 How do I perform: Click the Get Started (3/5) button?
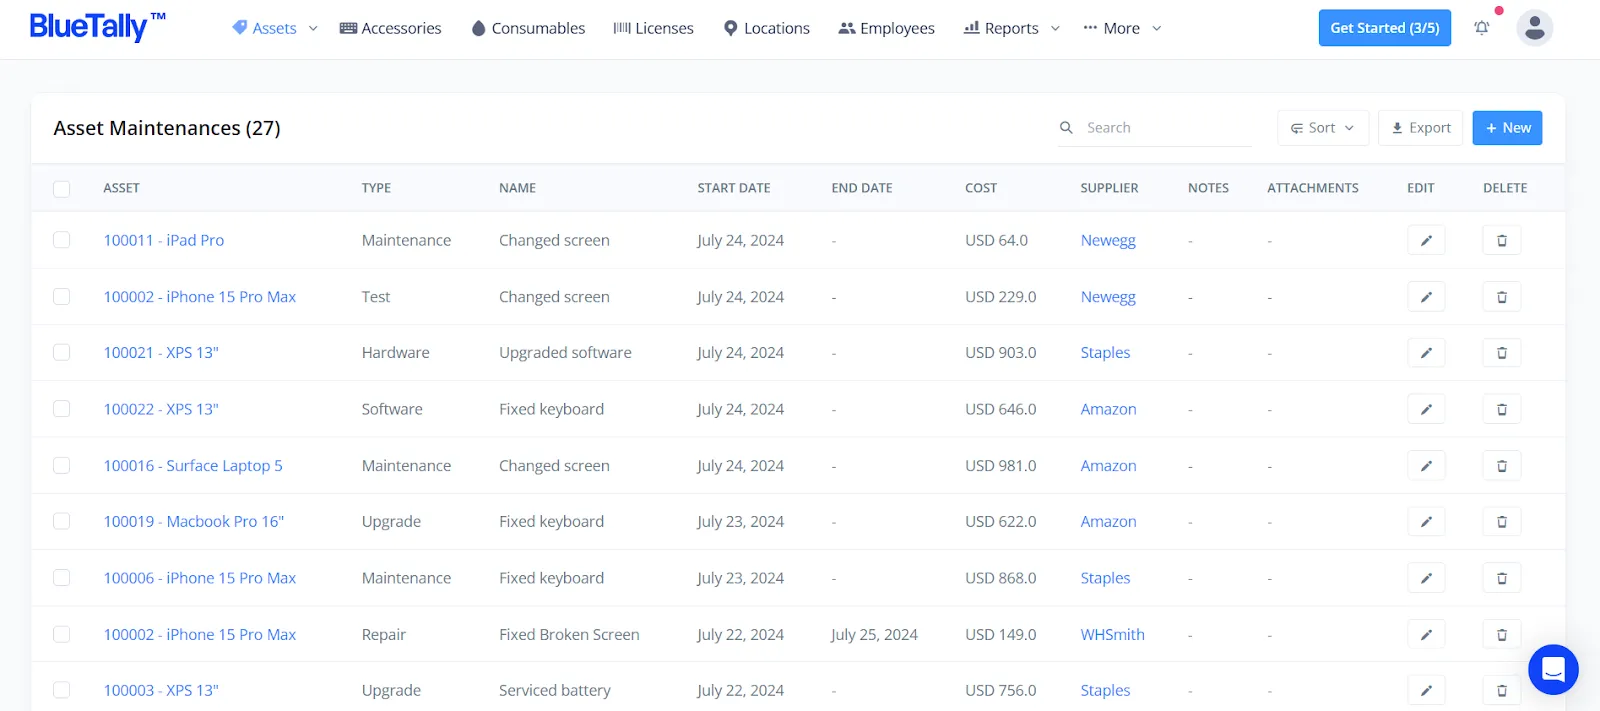(1384, 28)
